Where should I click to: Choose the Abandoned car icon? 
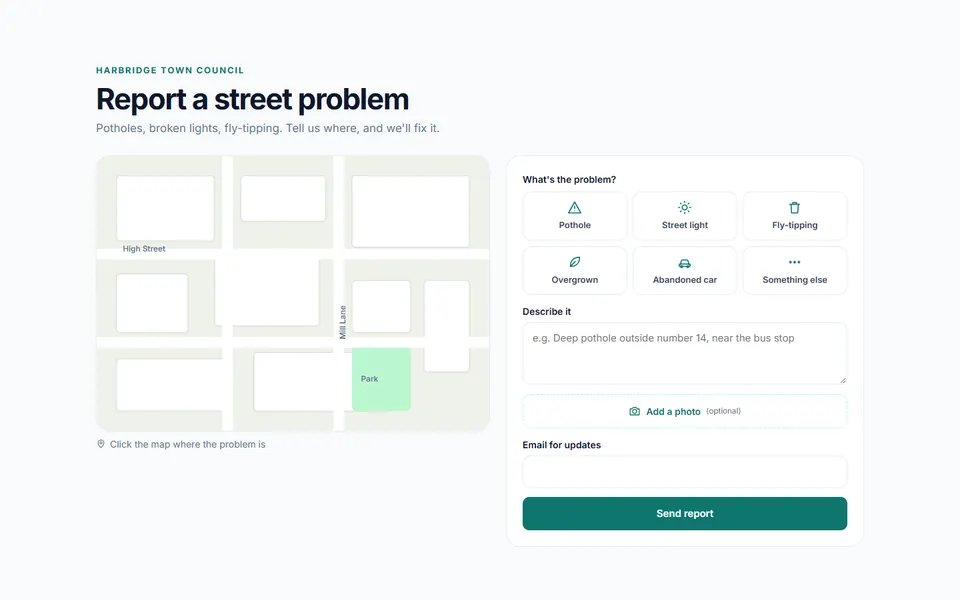click(684, 263)
